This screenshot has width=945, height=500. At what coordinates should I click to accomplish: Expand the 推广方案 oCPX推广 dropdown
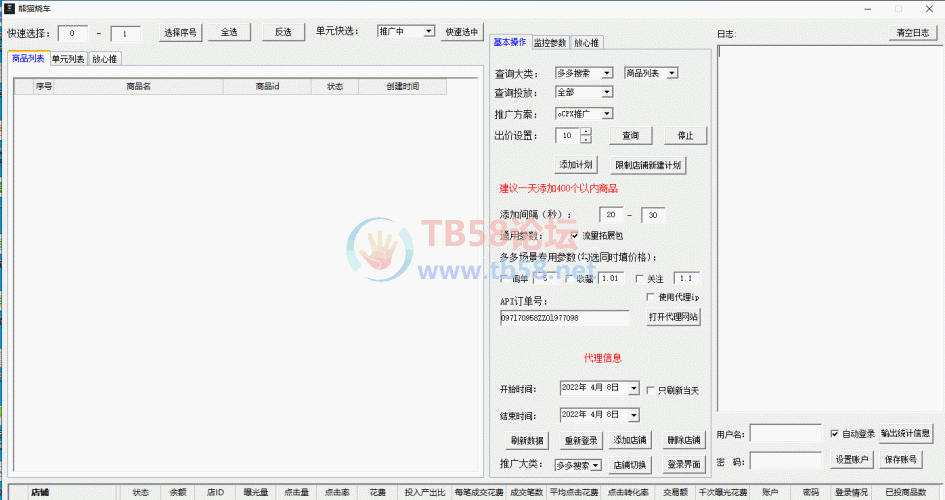584,114
